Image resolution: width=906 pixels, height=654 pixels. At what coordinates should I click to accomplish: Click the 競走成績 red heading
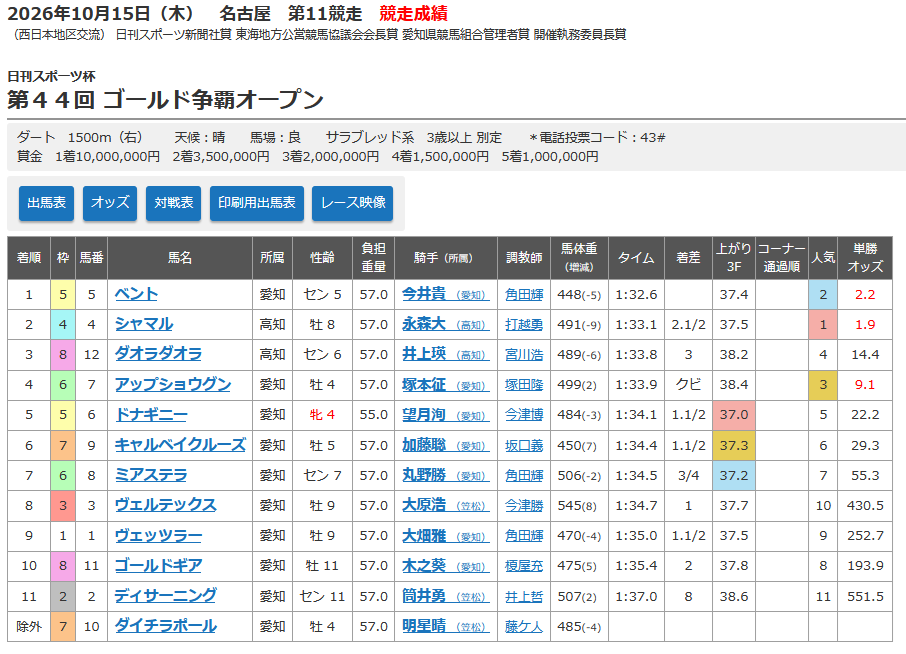(413, 13)
